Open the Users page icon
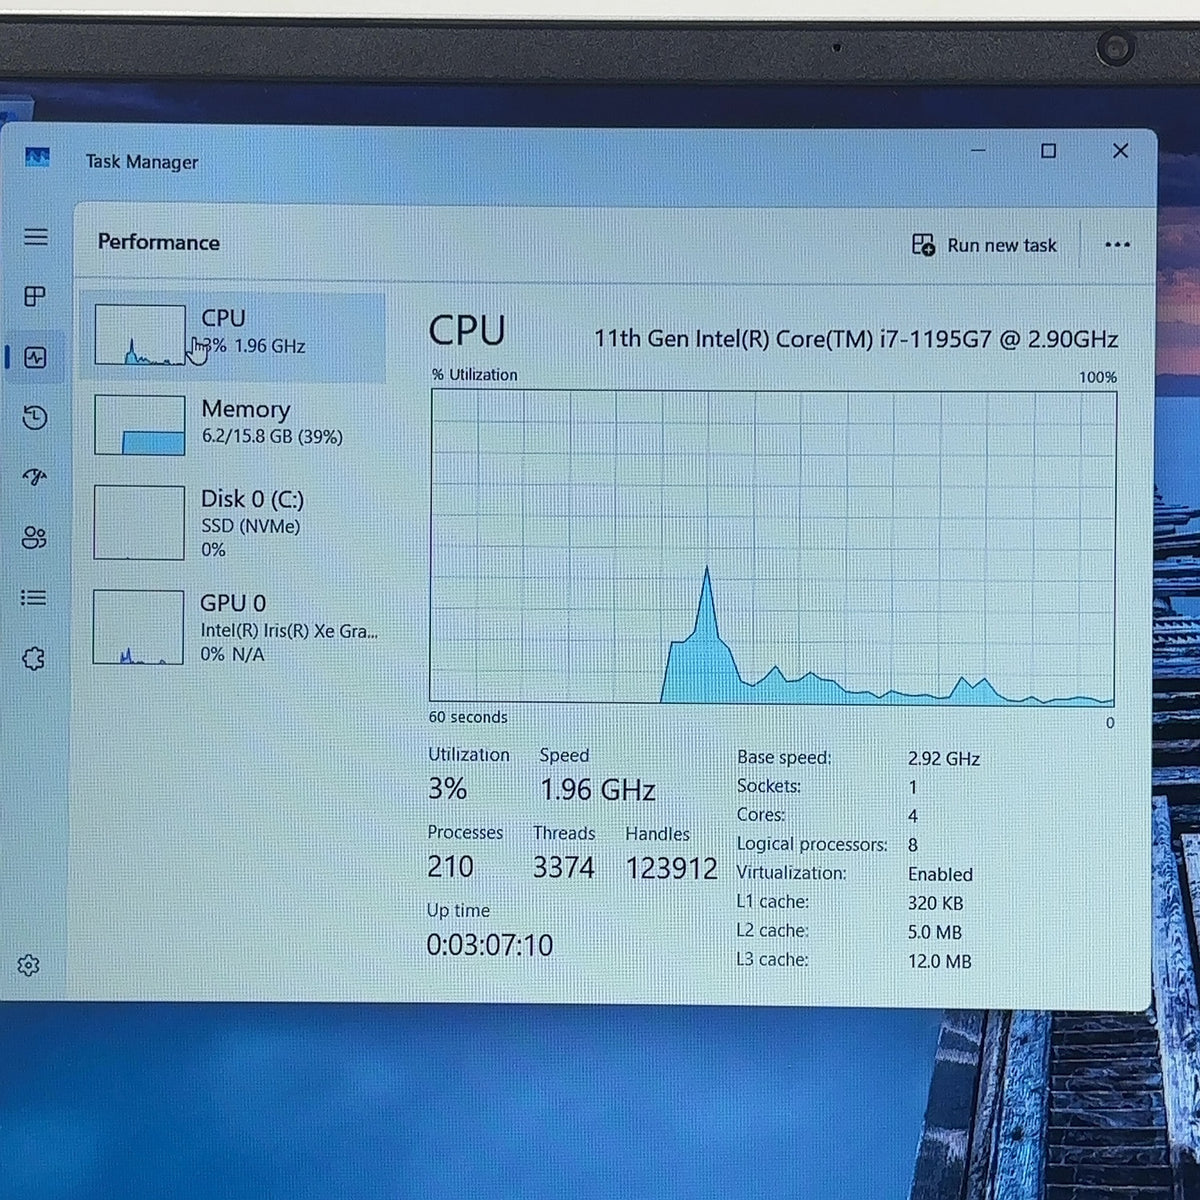1200x1200 pixels. (35, 538)
